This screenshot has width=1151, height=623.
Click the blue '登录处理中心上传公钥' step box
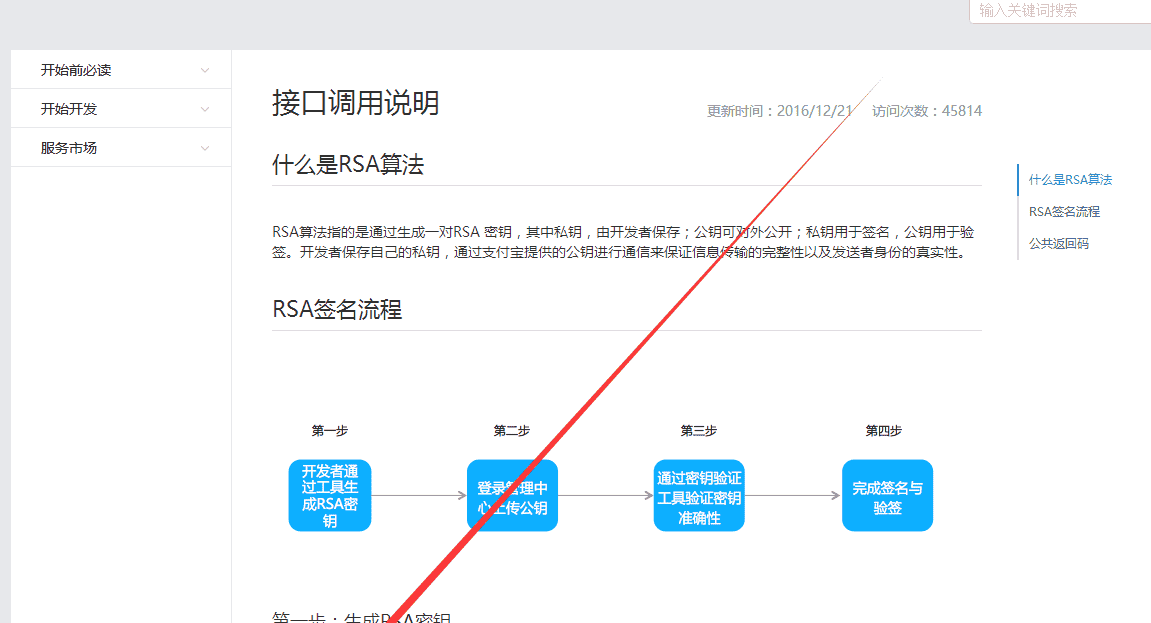(512, 495)
